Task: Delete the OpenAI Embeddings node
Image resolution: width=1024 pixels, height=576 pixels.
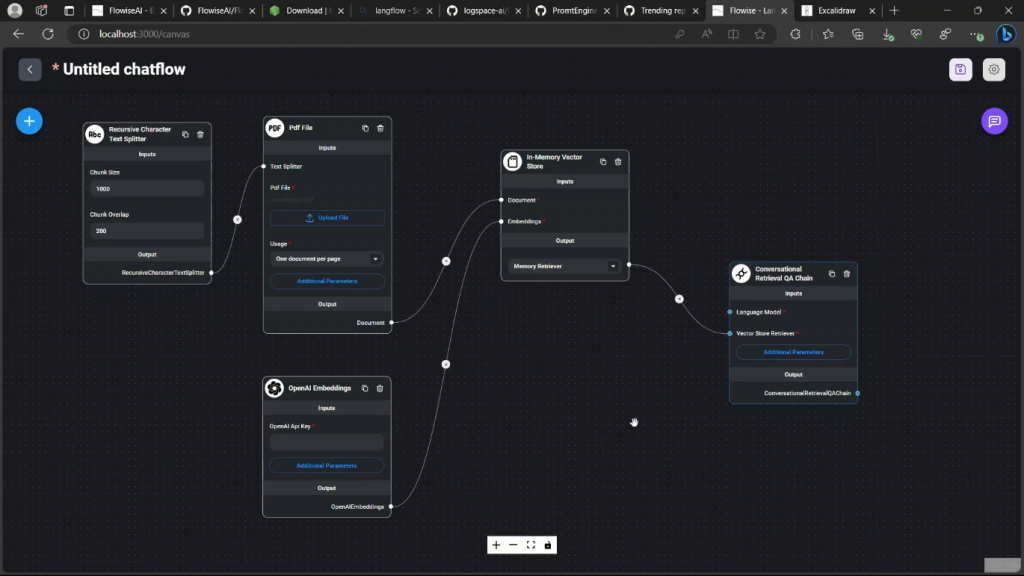Action: [379, 388]
